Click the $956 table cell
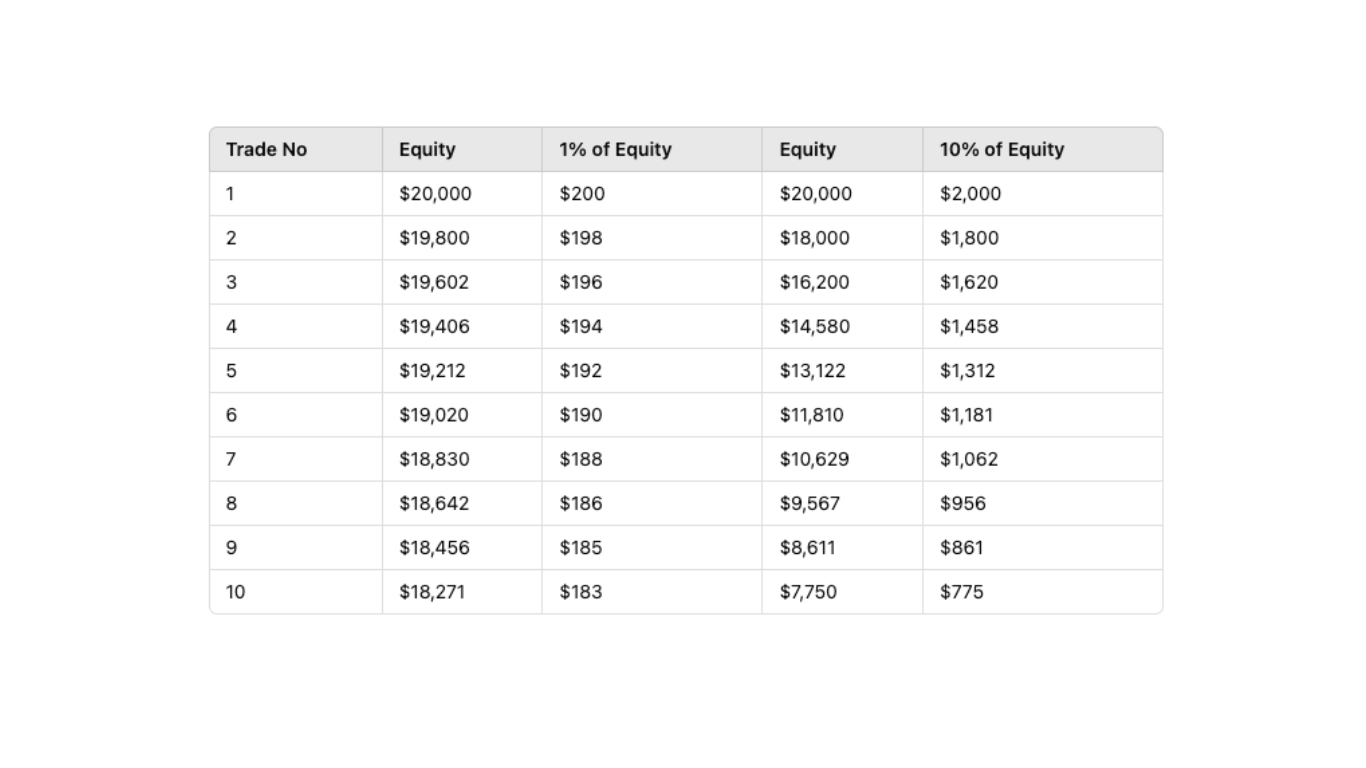The image size is (1366, 768). pos(962,503)
